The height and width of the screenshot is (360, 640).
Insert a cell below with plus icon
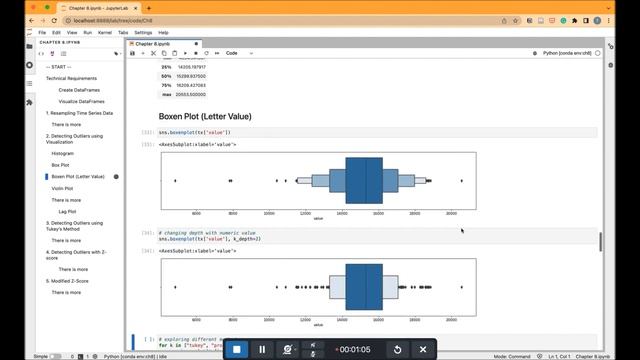coord(143,53)
